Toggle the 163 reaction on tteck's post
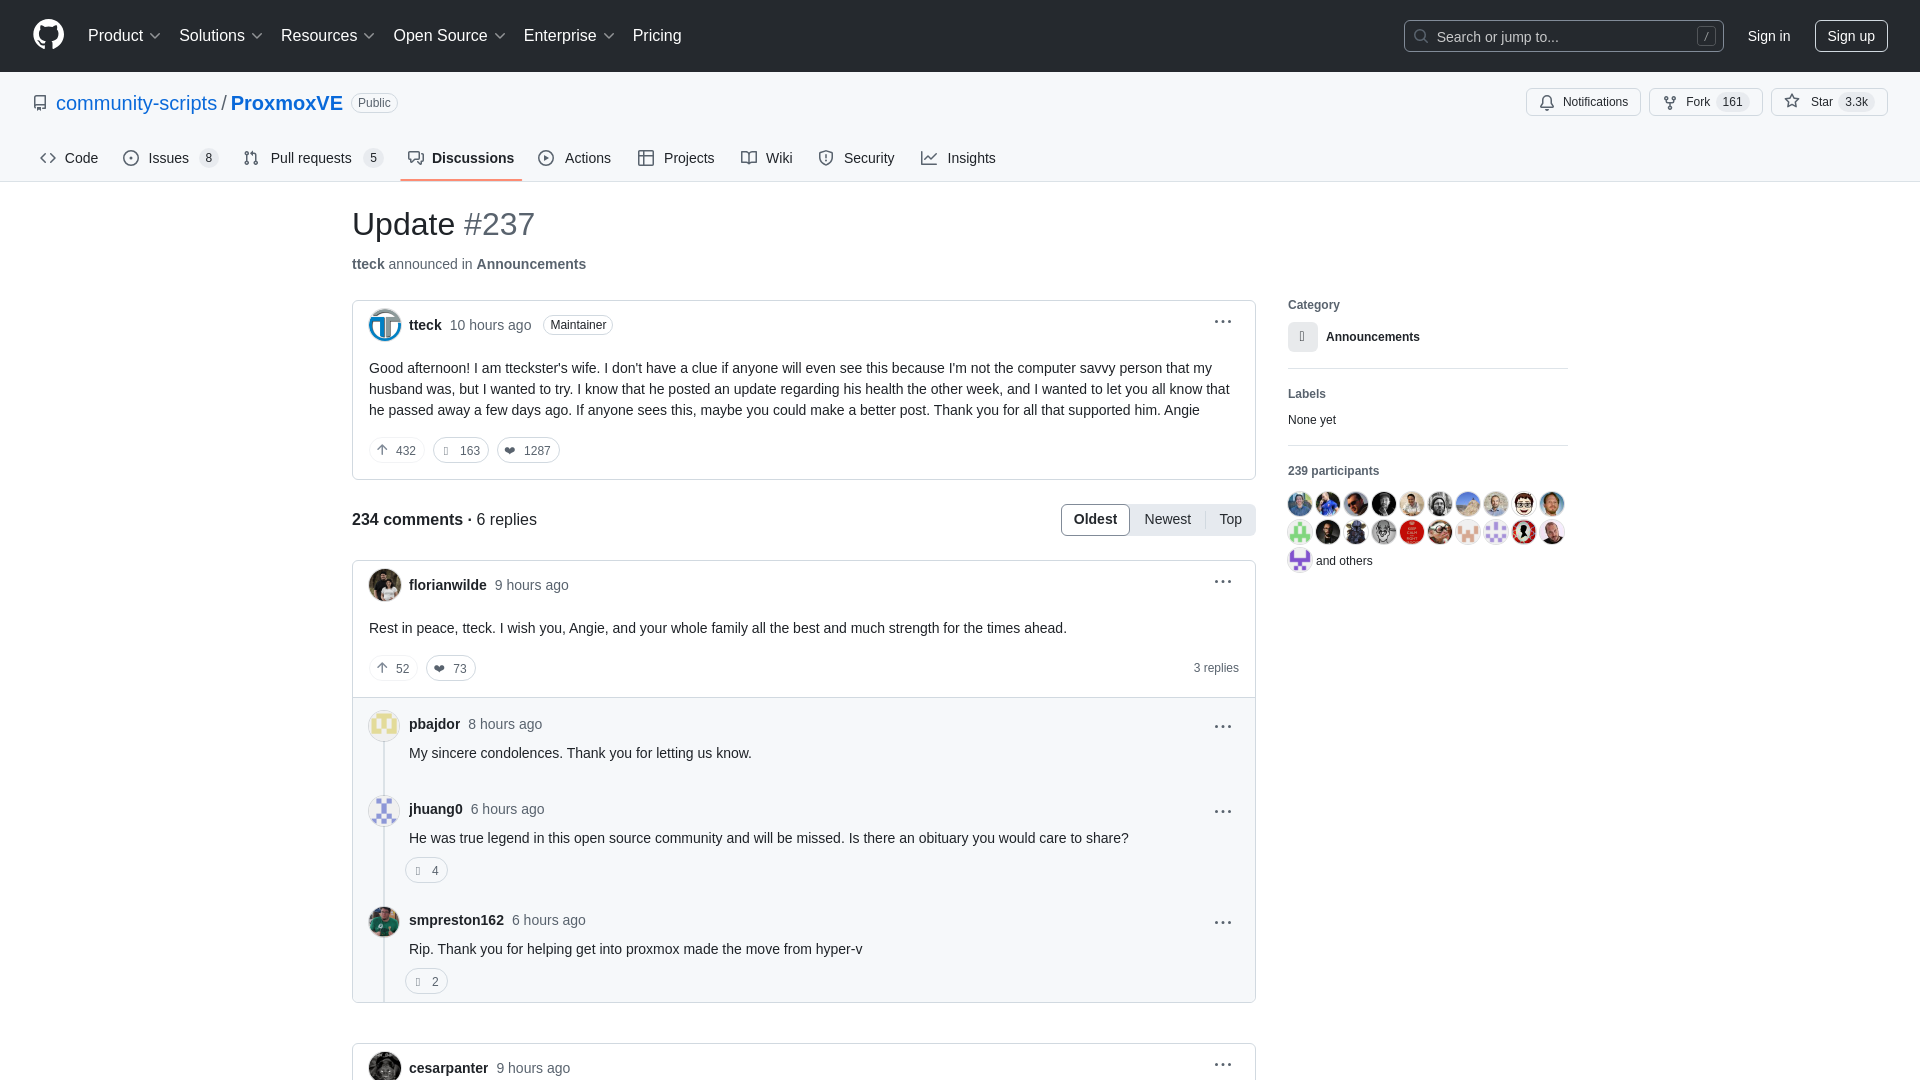The width and height of the screenshot is (1920, 1080). point(461,450)
